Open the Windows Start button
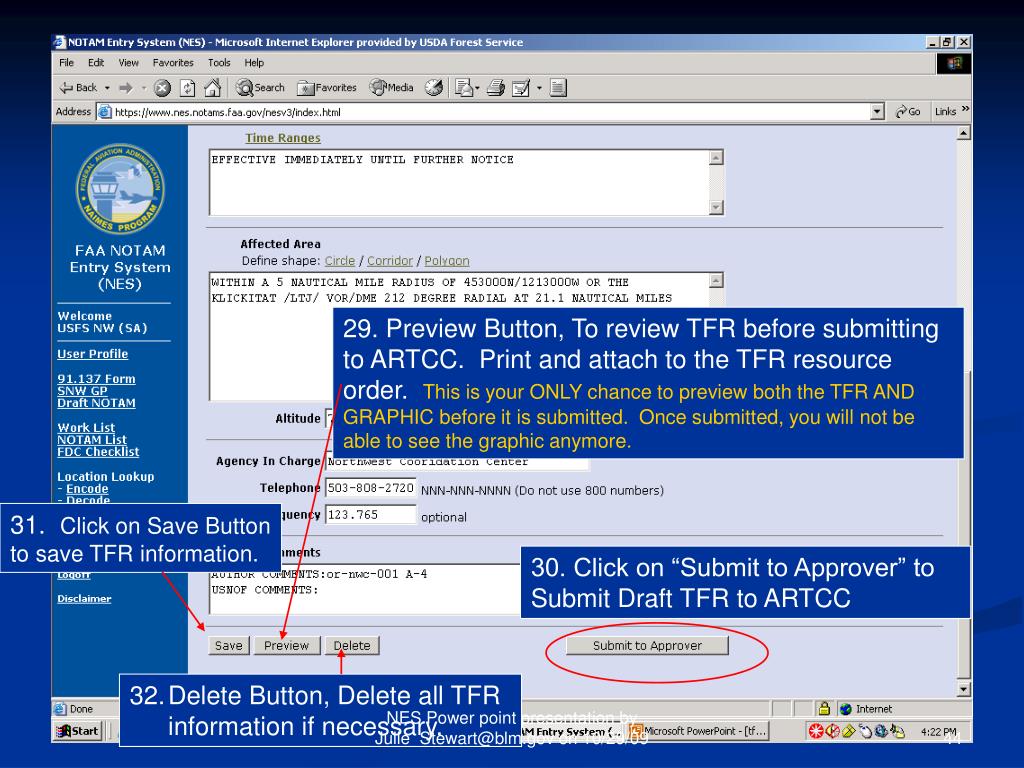1024x768 pixels. click(x=78, y=731)
